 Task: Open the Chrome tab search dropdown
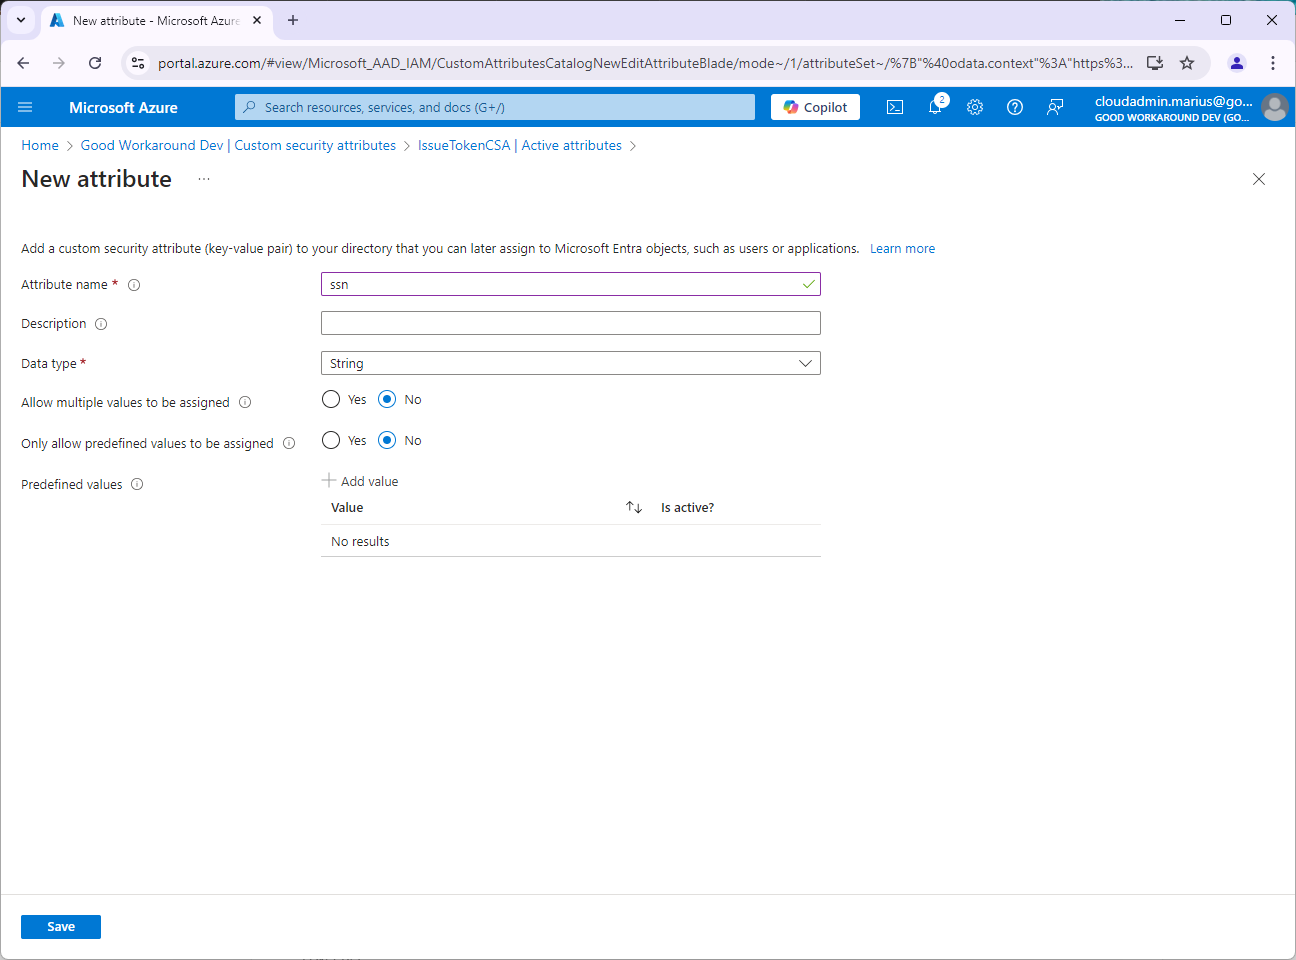[x=21, y=20]
